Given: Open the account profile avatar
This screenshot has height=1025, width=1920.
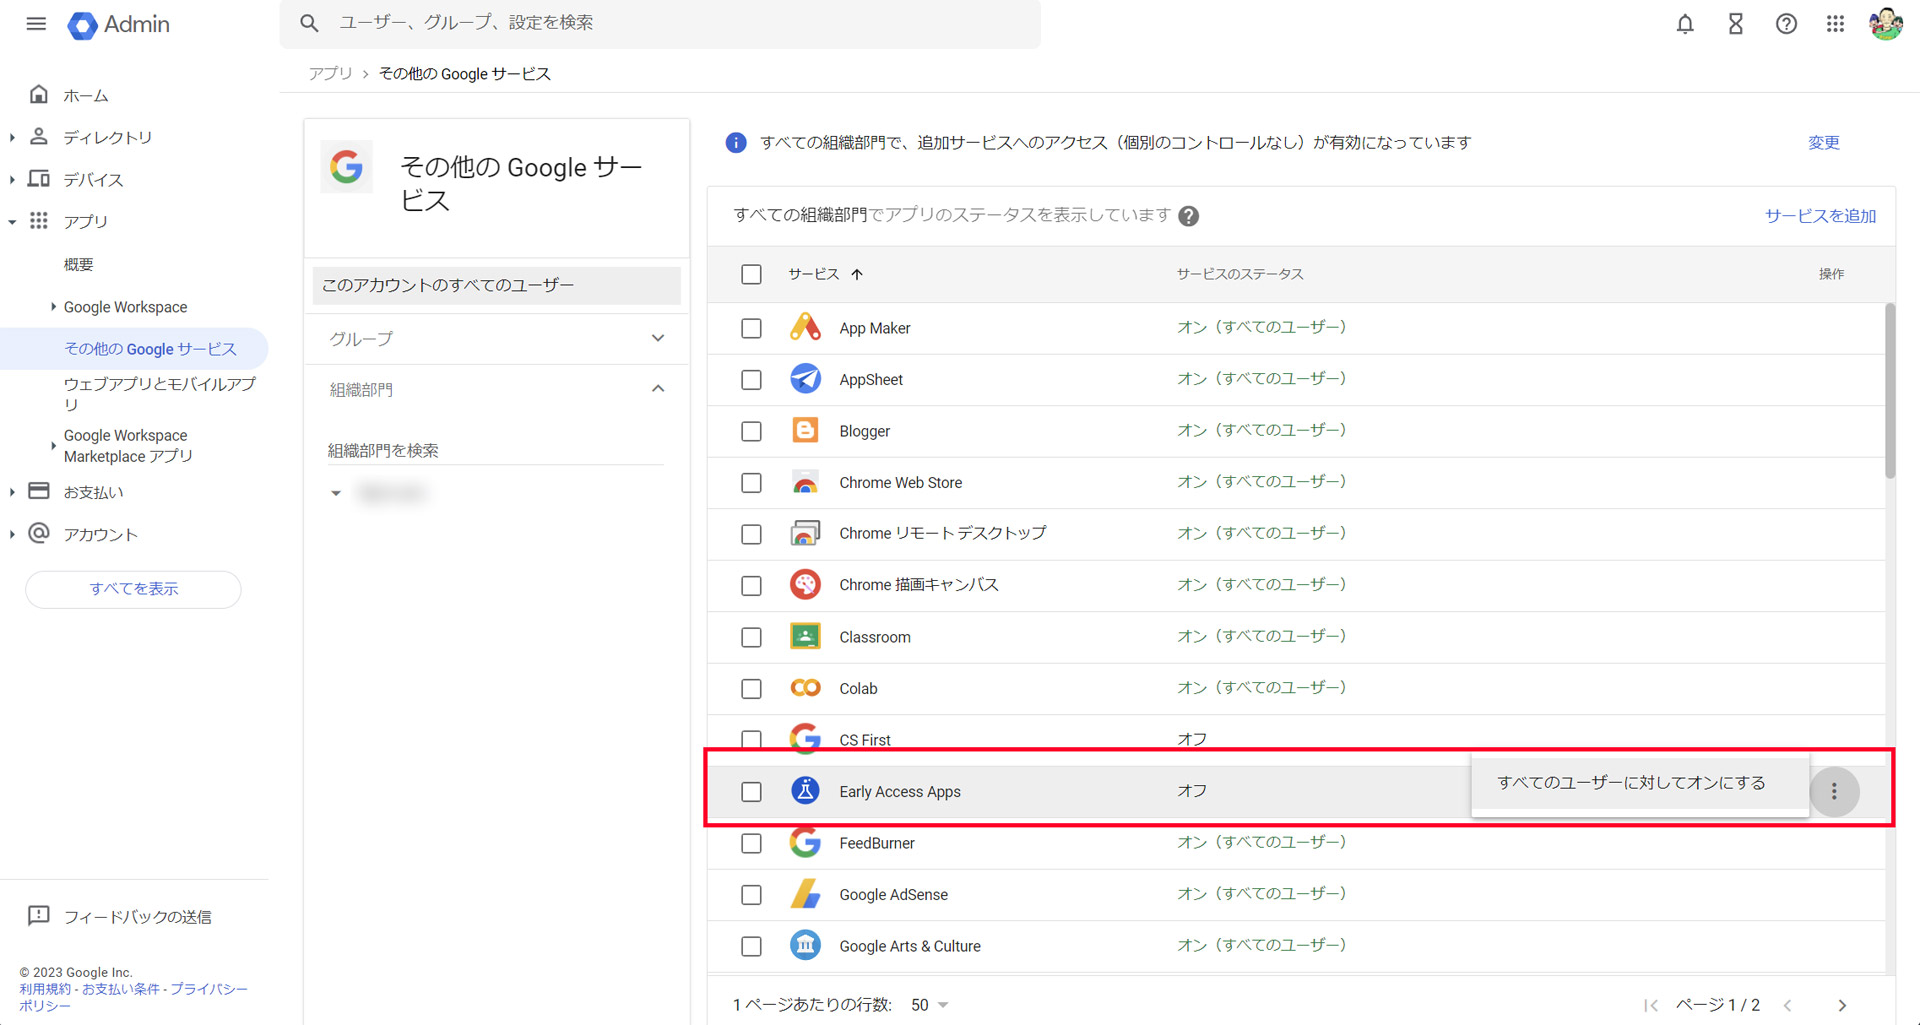Looking at the screenshot, I should 1886,24.
